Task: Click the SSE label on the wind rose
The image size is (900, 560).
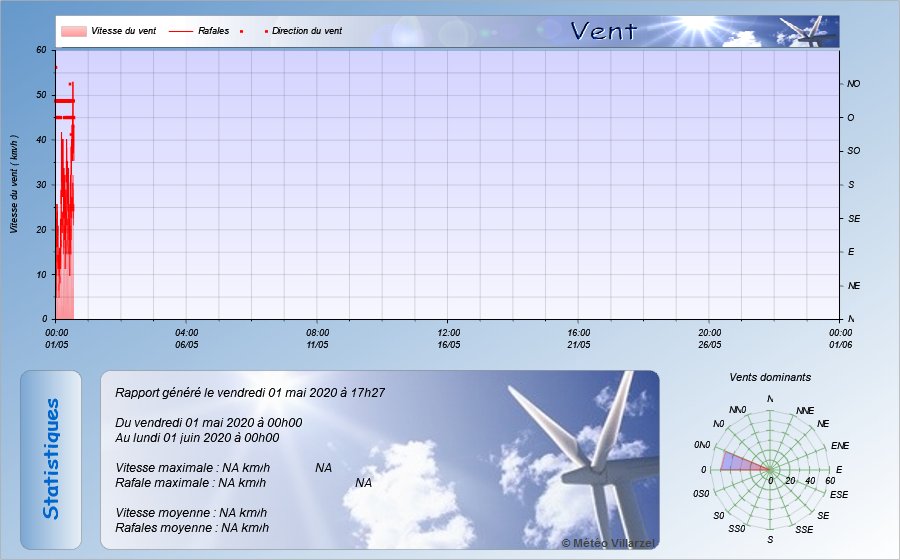Action: [802, 529]
